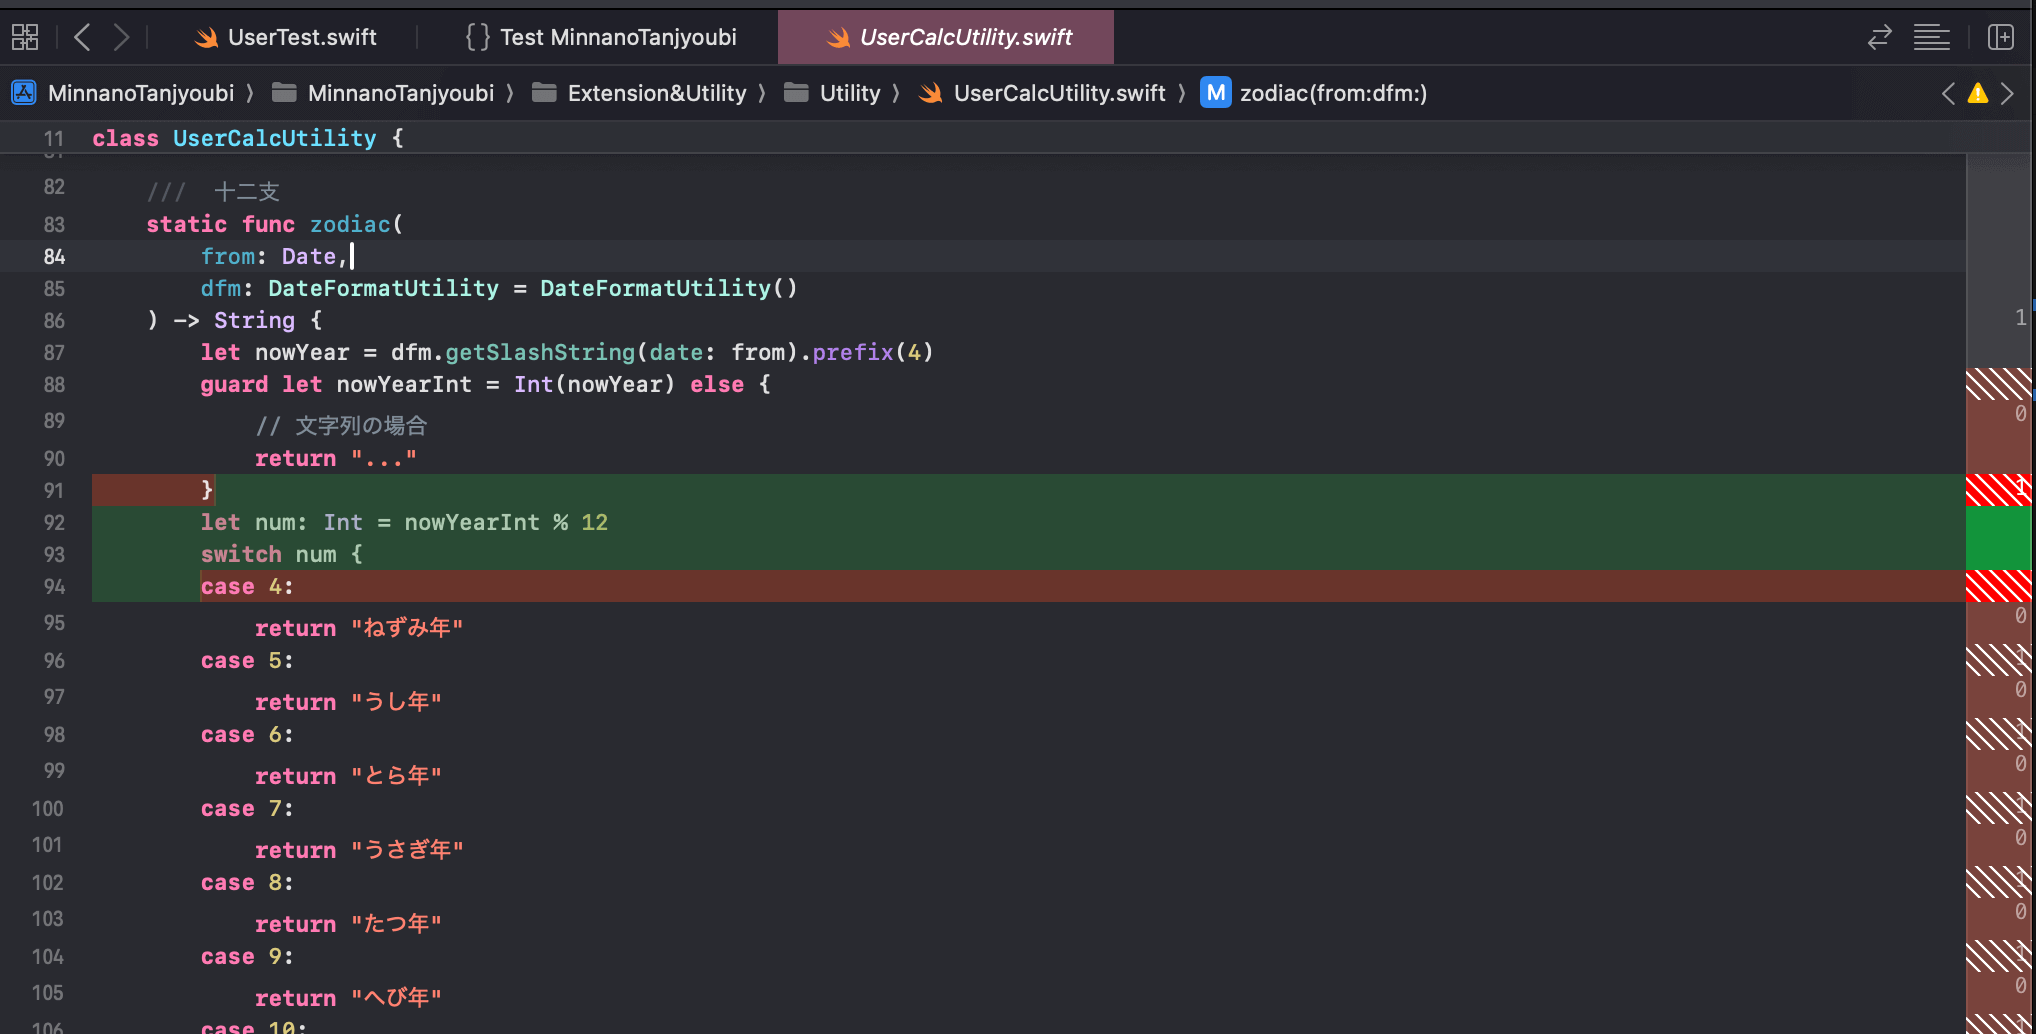Click the sticky header class UserCalcUtility

[x=248, y=138]
